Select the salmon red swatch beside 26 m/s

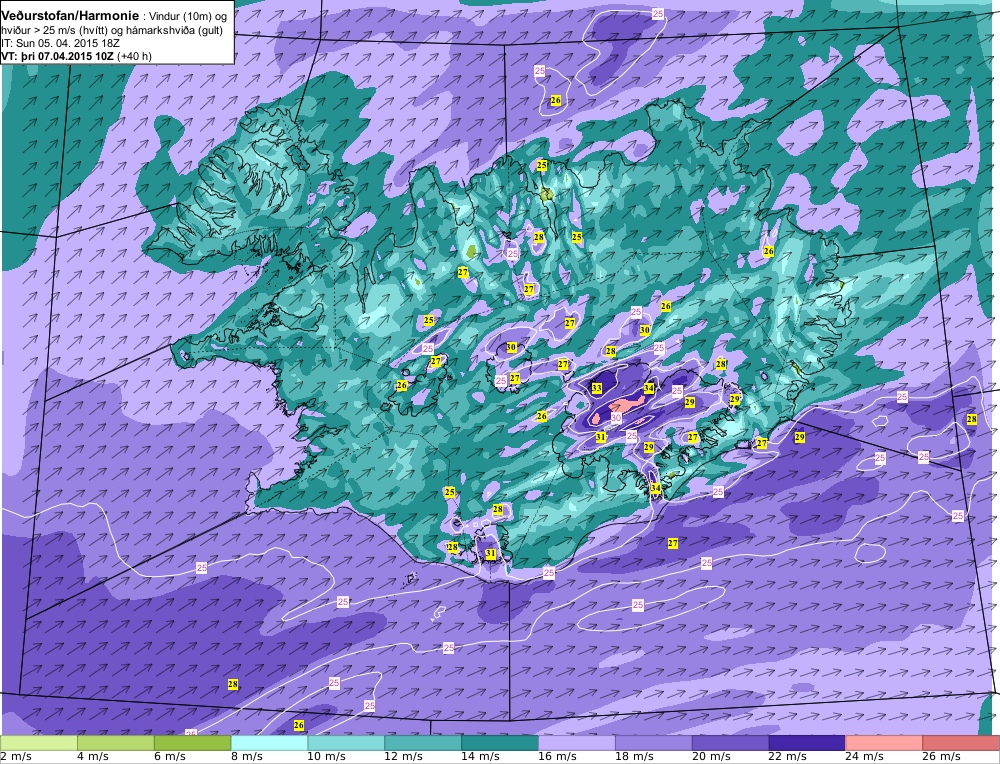click(x=960, y=743)
